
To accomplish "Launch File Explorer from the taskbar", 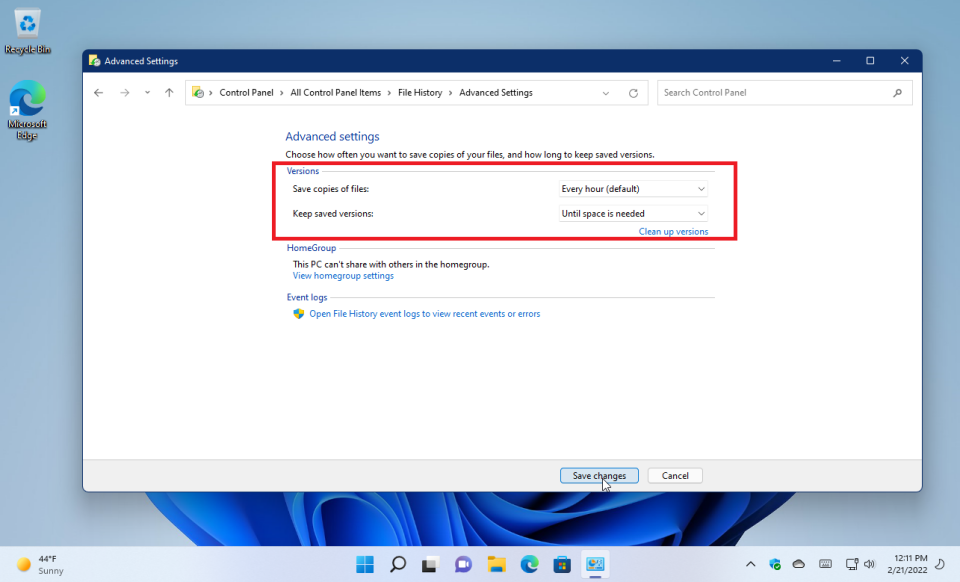I will pos(496,564).
